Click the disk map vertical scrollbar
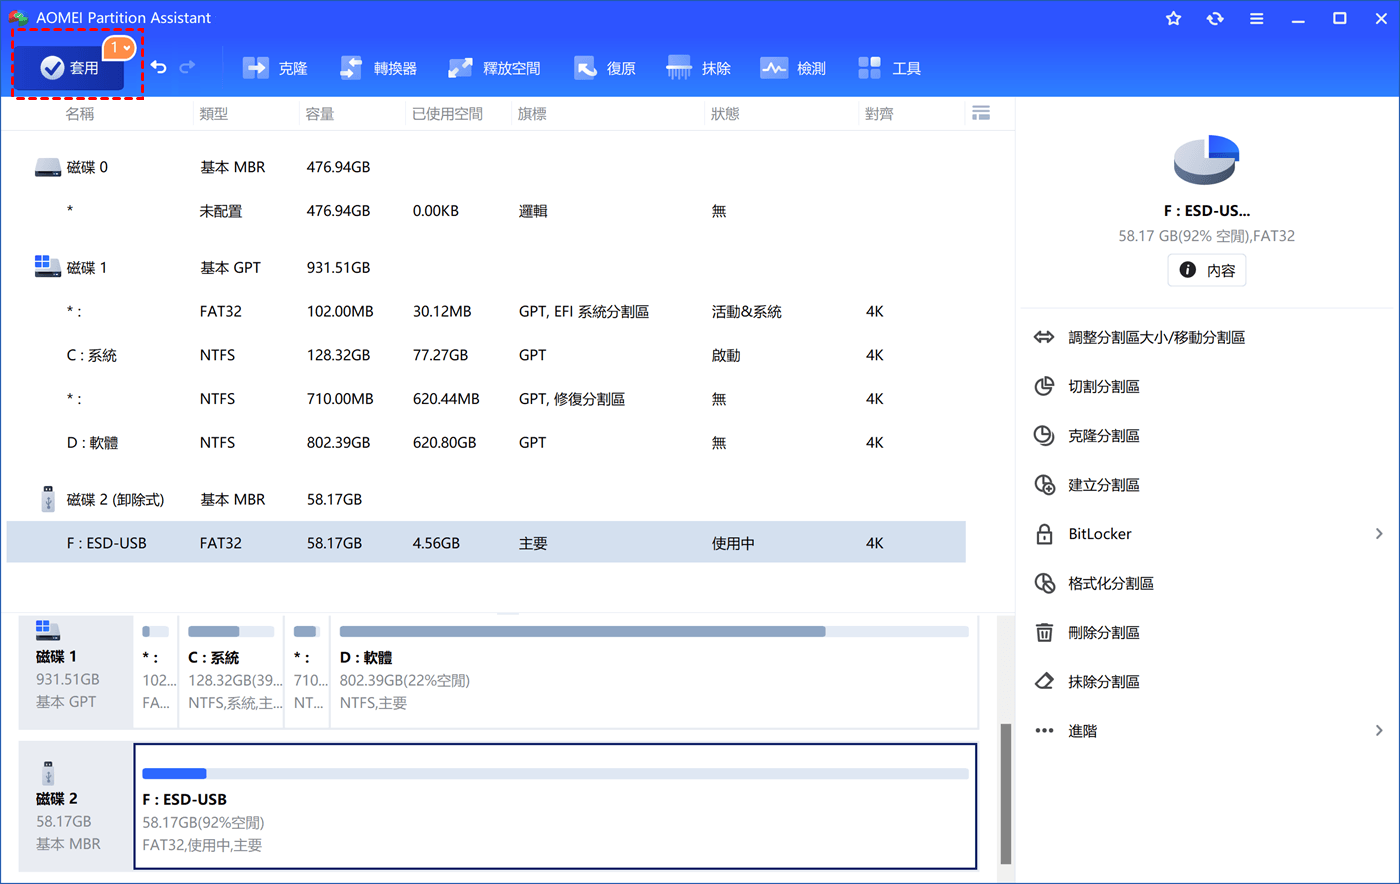This screenshot has height=884, width=1400. (1006, 794)
